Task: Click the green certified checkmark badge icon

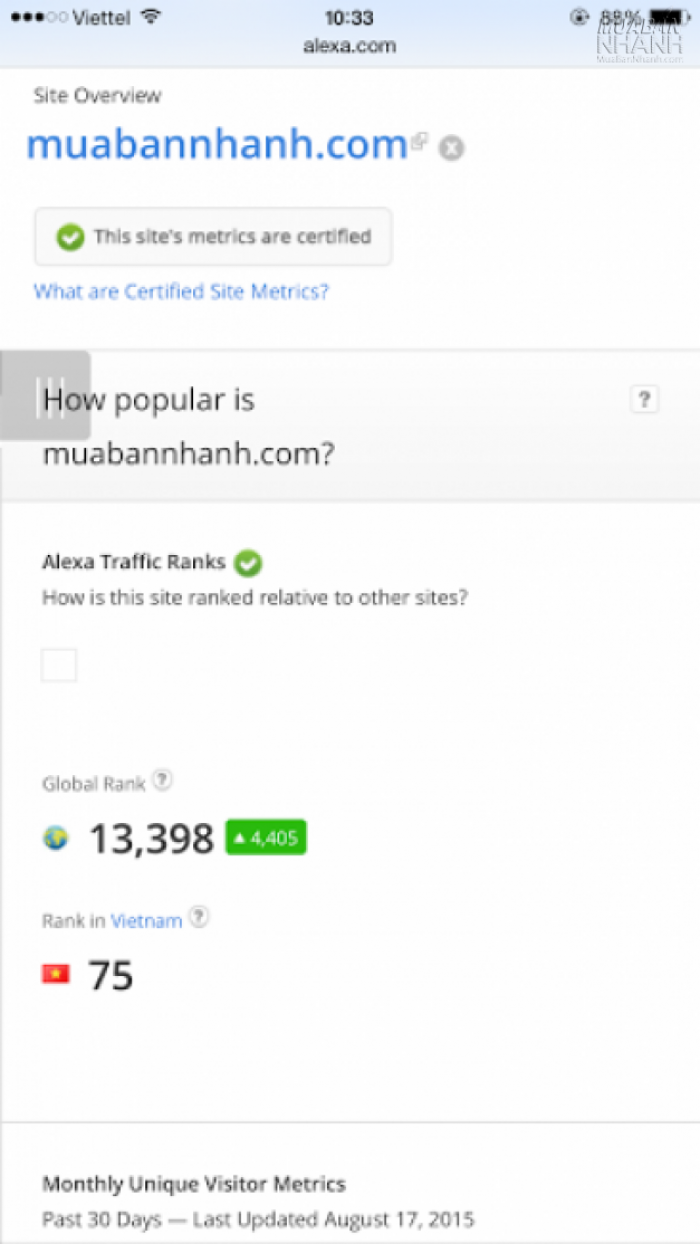Action: [x=70, y=237]
